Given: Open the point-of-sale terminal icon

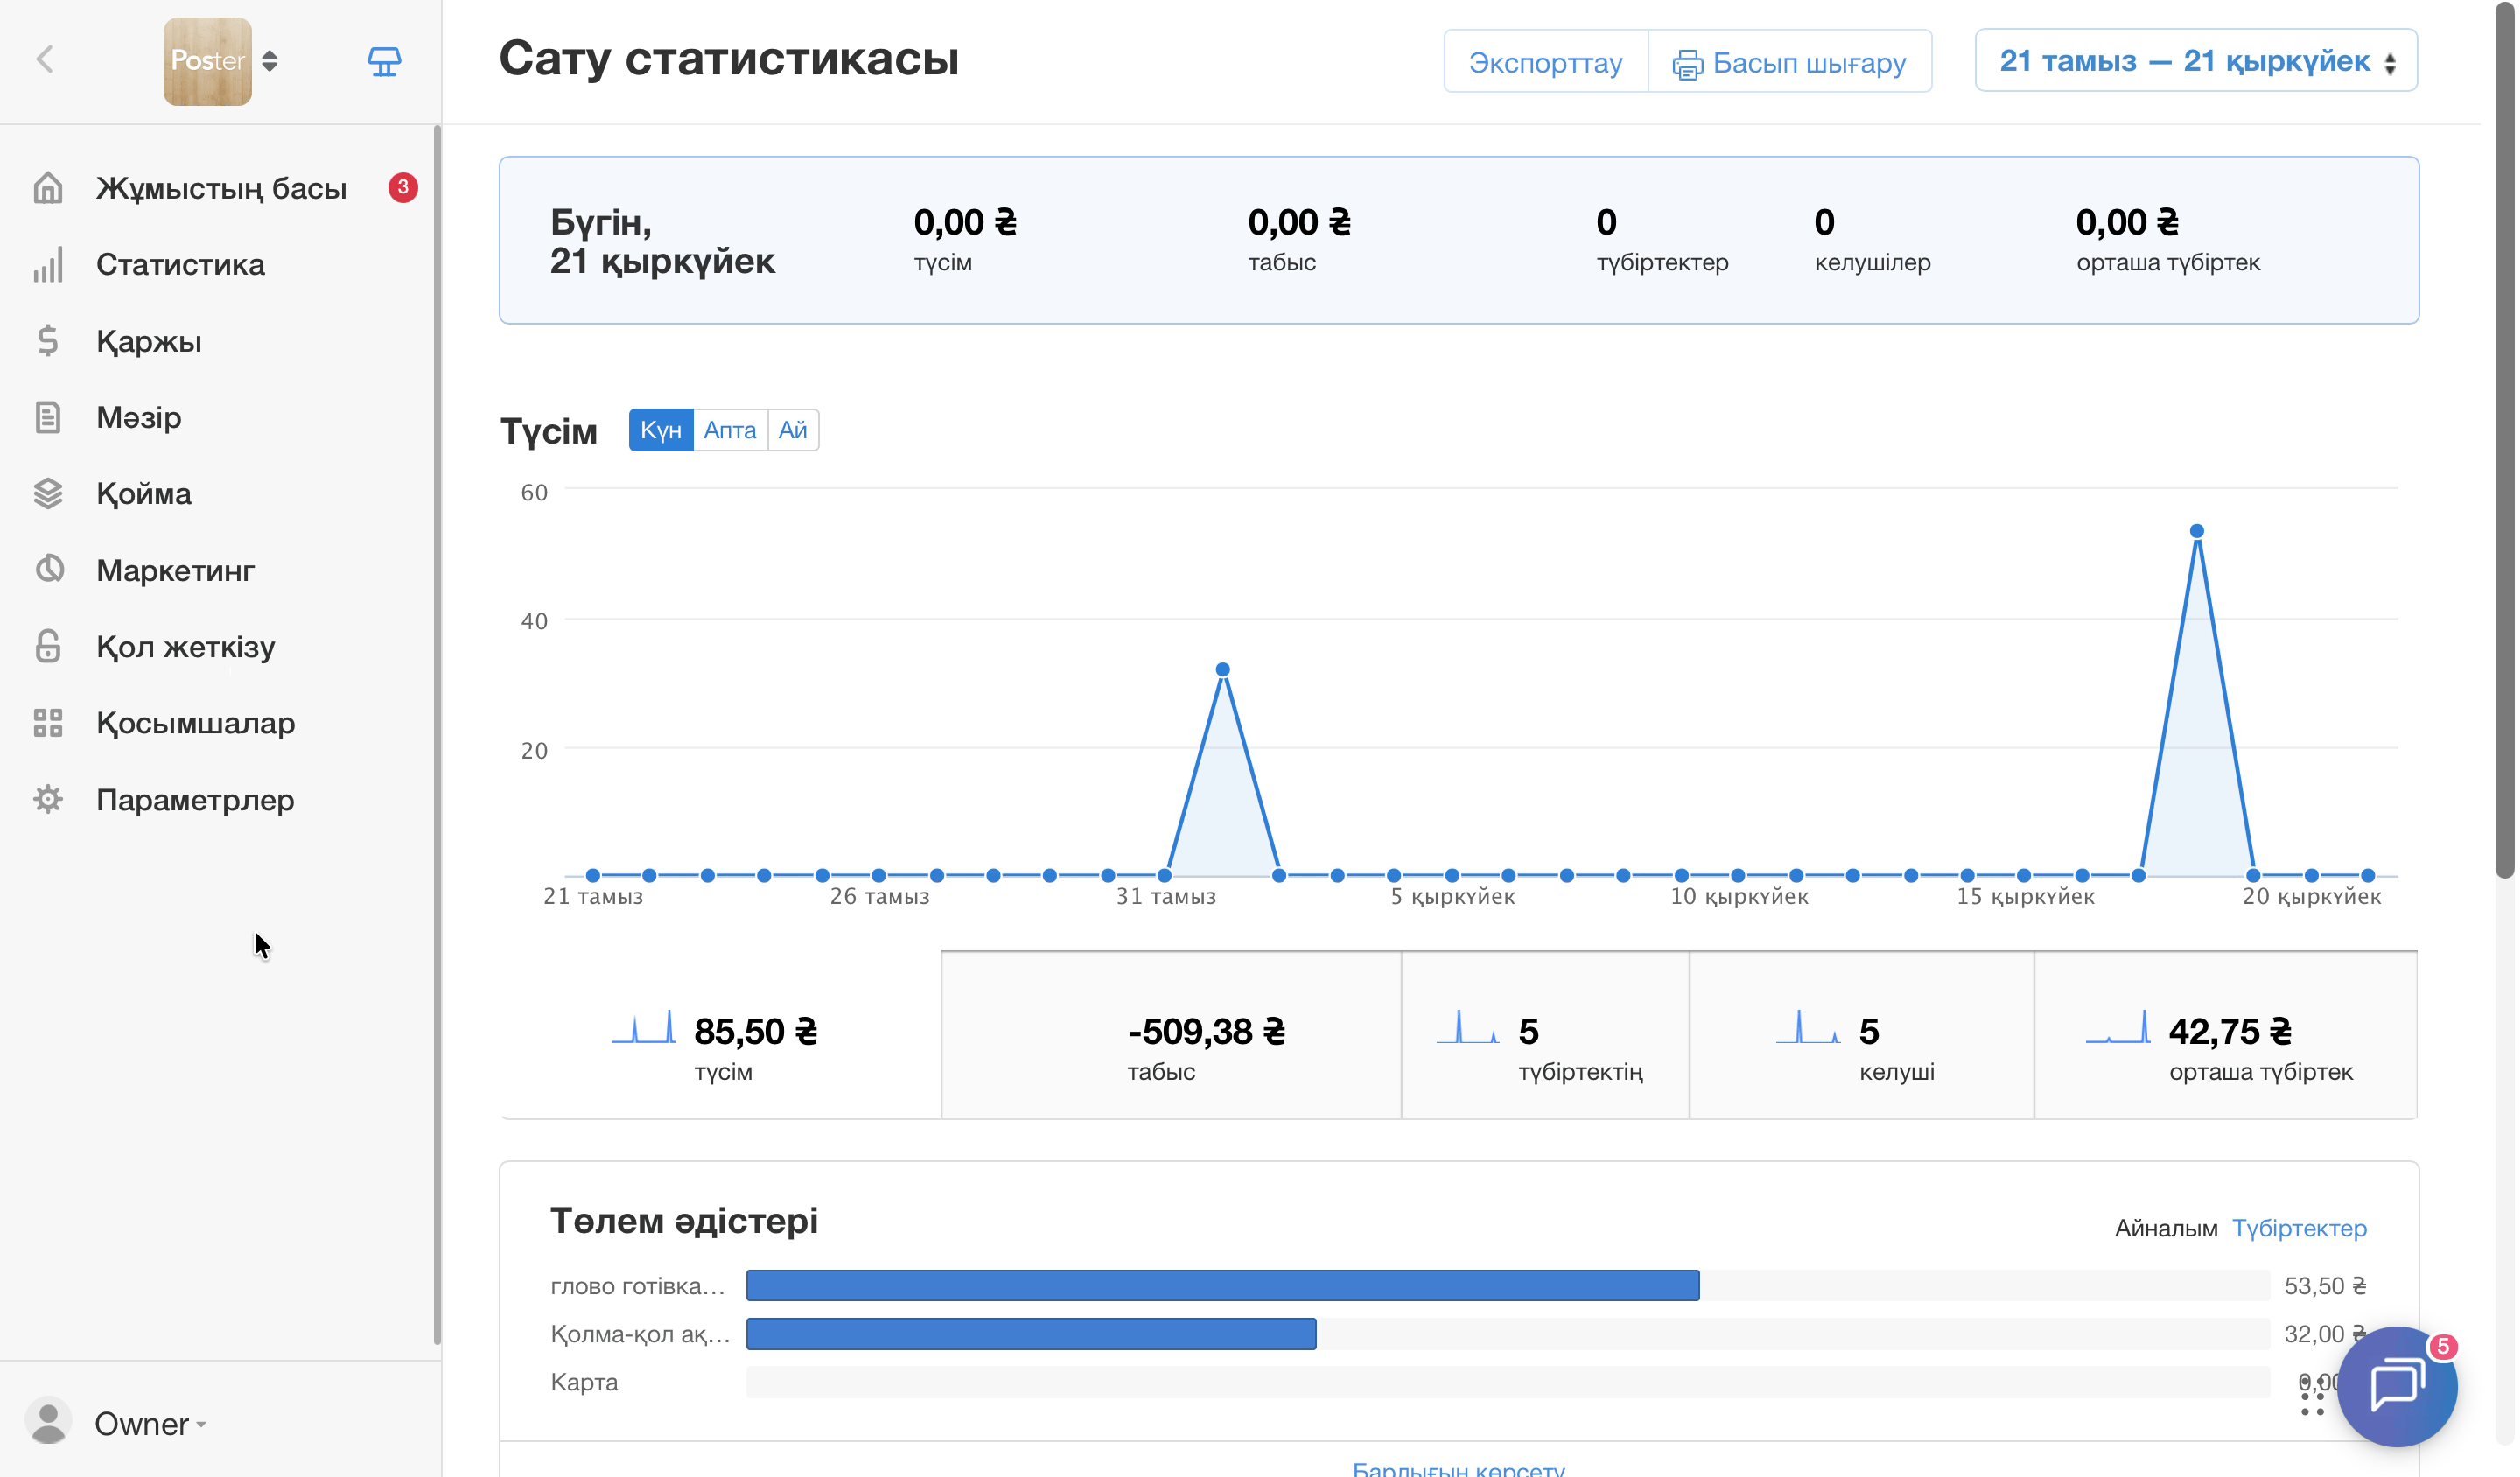Looking at the screenshot, I should pyautogui.click(x=384, y=61).
